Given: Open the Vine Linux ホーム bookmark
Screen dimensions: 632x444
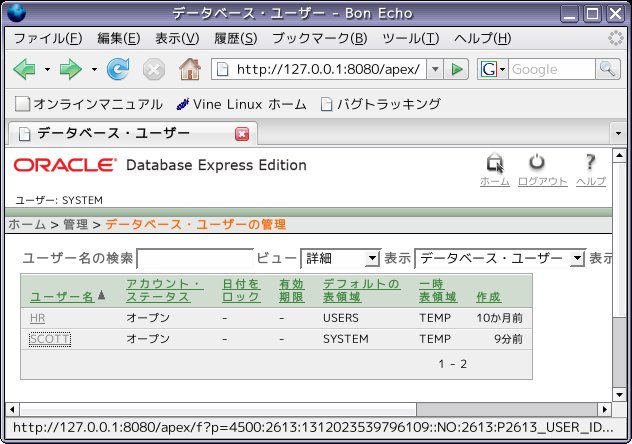Looking at the screenshot, I should pos(241,104).
